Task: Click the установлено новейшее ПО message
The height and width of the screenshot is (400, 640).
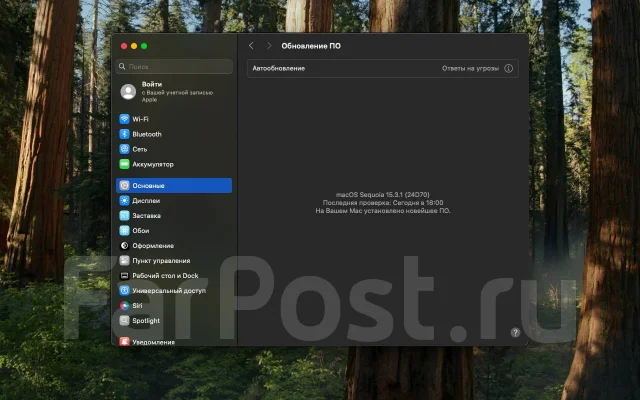Action: [x=383, y=211]
